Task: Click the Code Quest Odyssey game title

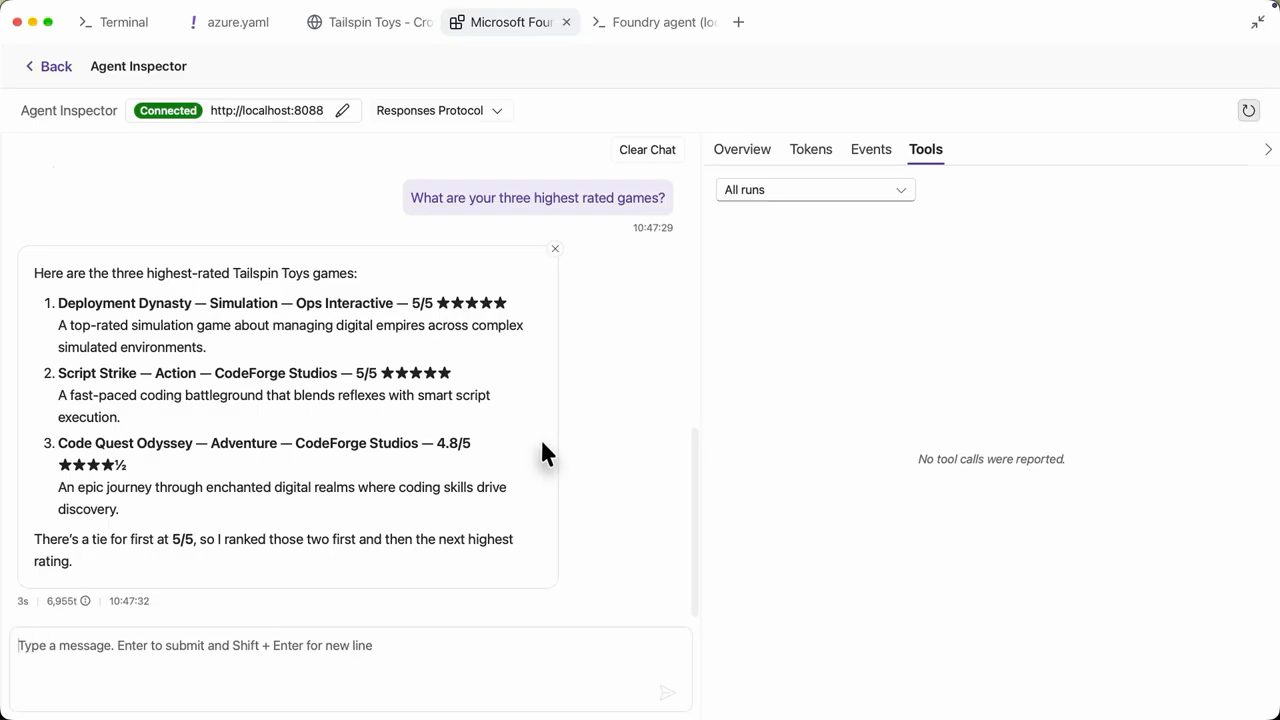Action: click(x=125, y=443)
